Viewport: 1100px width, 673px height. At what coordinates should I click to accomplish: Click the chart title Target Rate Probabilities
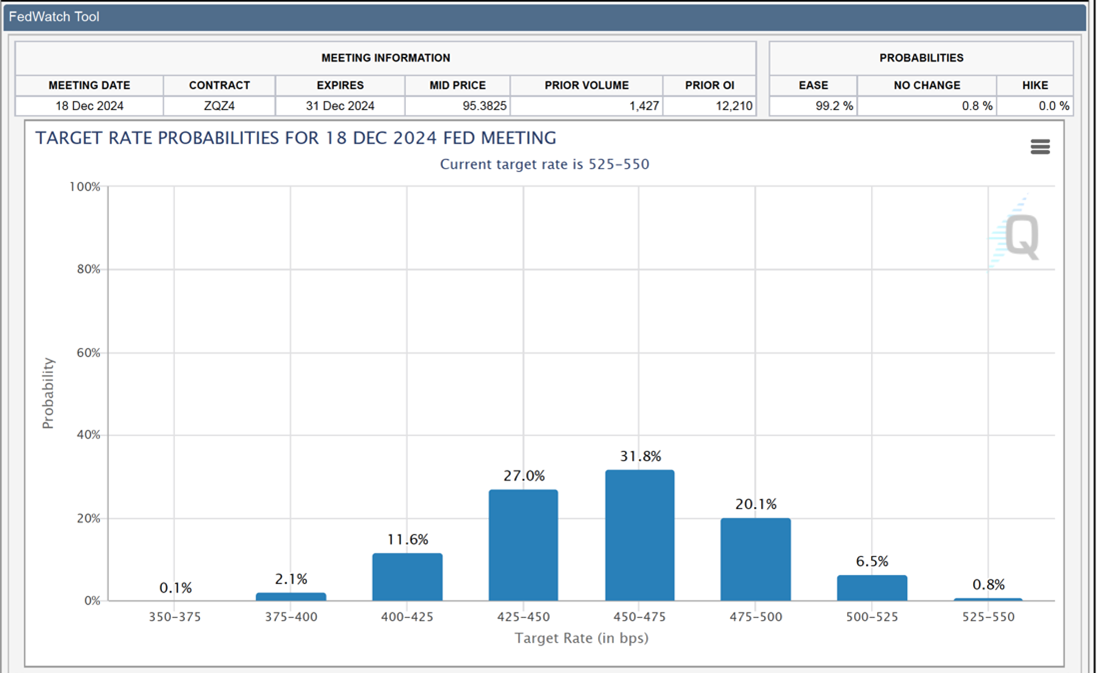[296, 138]
